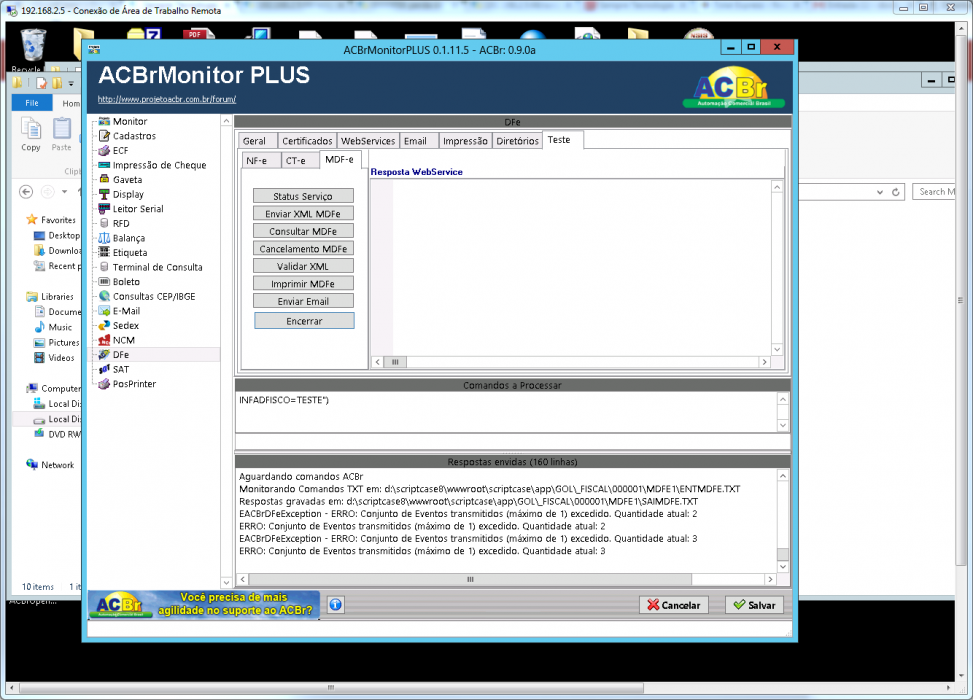Click the SAT icon in sidebar
This screenshot has width=973, height=700.
pyautogui.click(x=104, y=369)
